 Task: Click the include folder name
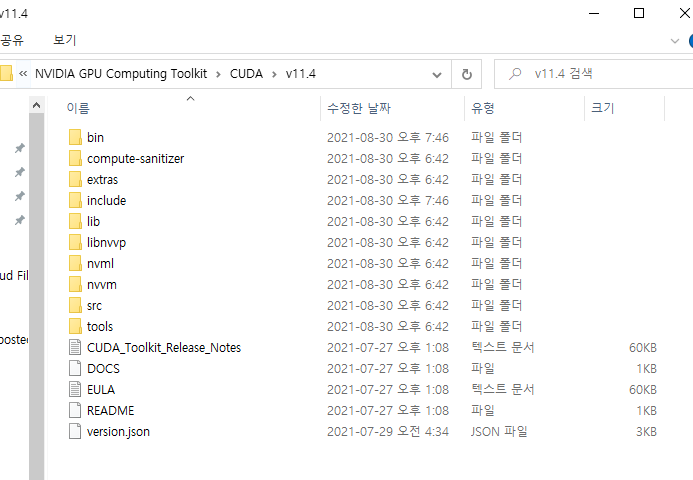pos(107,201)
